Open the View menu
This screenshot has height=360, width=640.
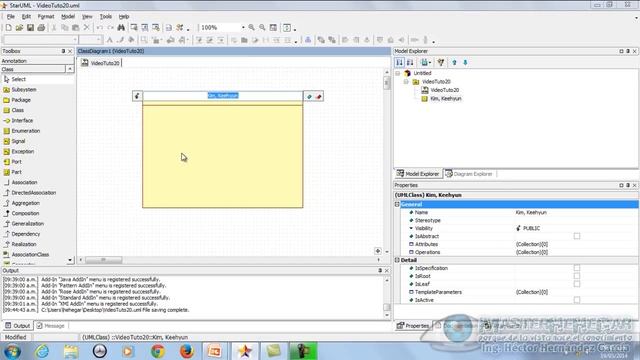click(87, 17)
